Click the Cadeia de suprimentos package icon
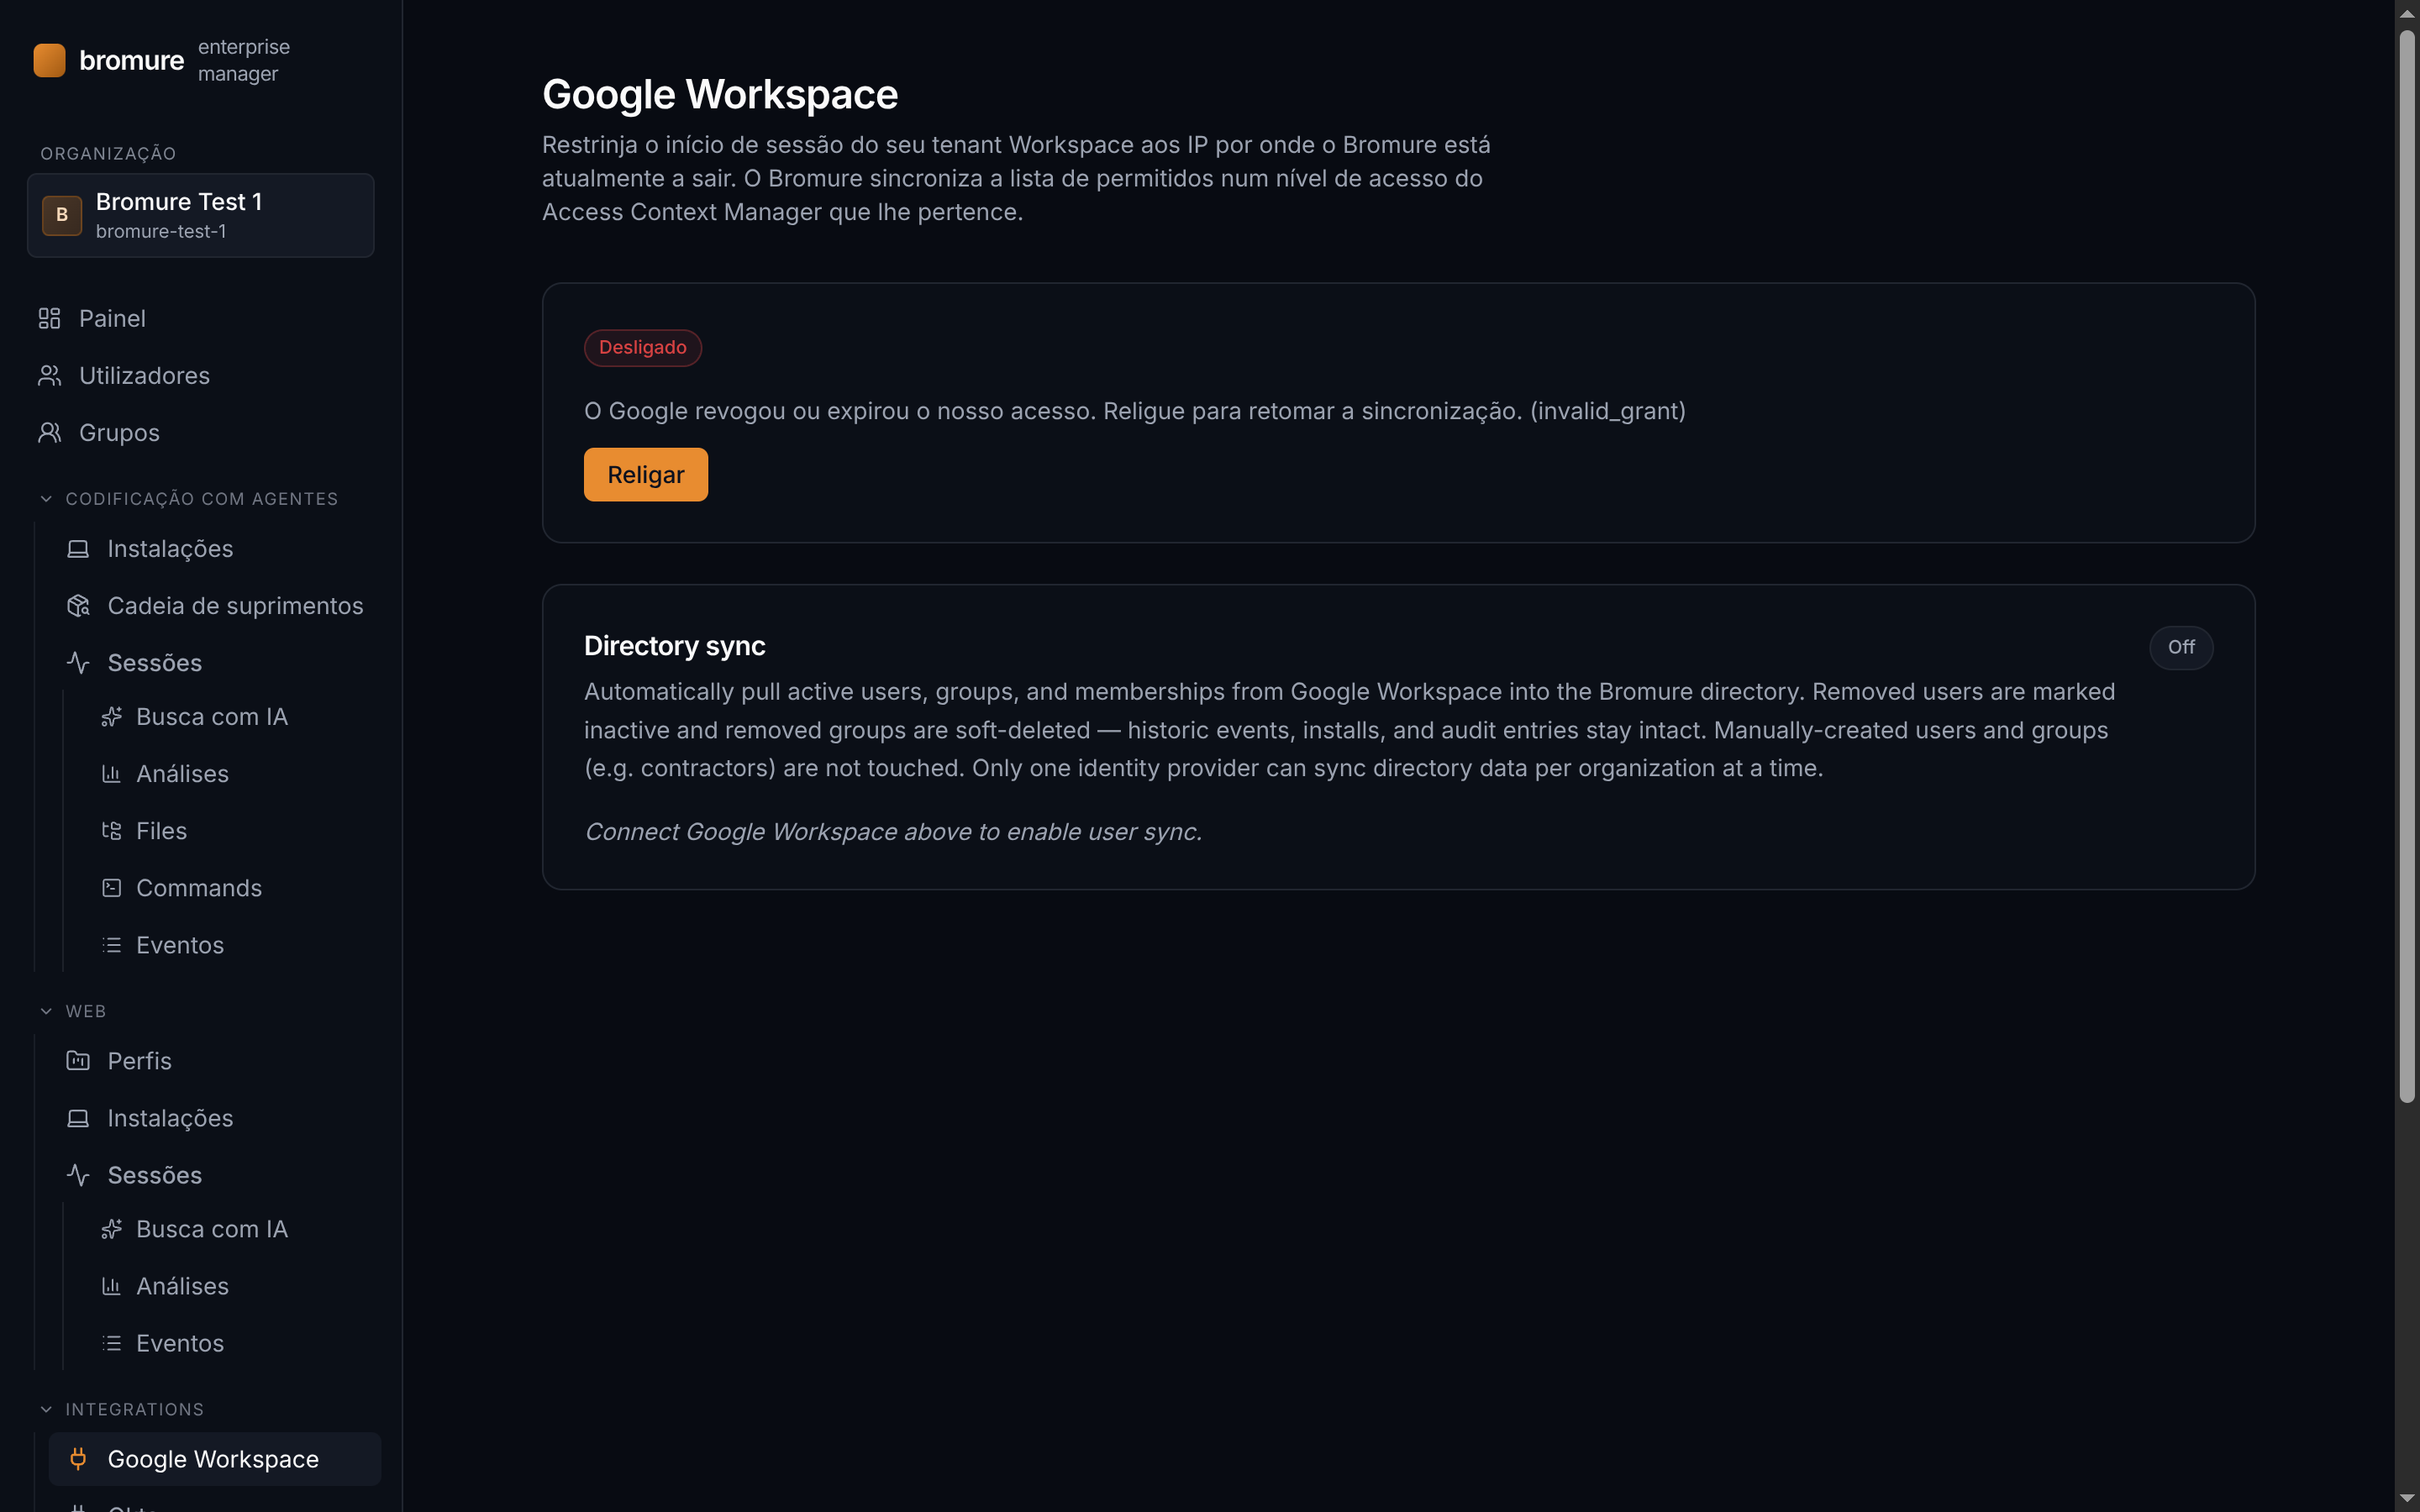 (x=78, y=605)
